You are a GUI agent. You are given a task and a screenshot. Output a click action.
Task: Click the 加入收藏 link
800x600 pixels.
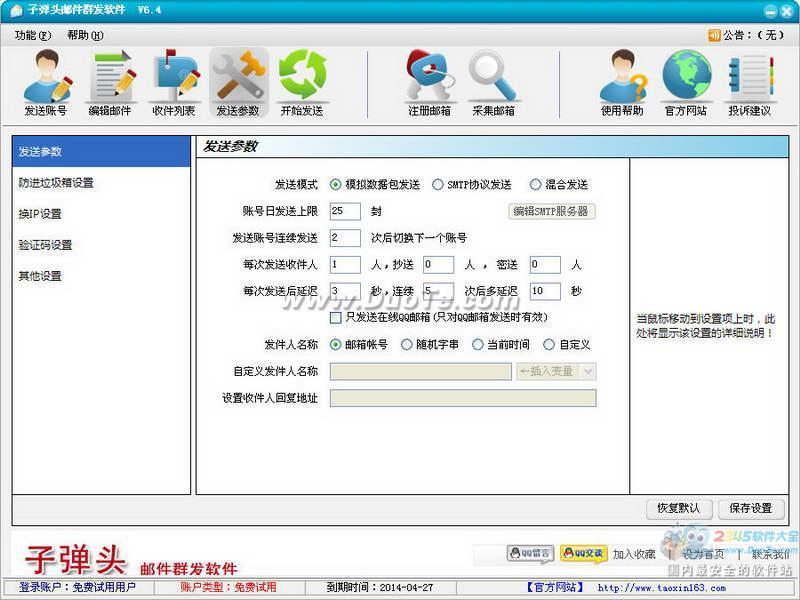(634, 554)
